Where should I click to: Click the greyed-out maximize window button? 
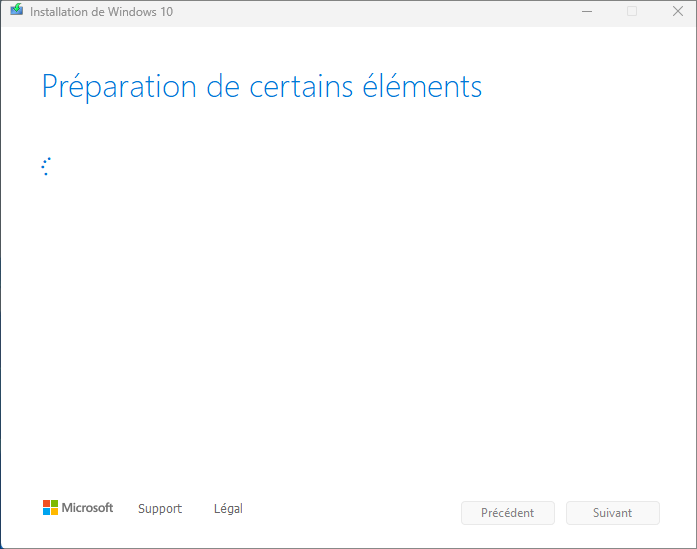point(631,12)
